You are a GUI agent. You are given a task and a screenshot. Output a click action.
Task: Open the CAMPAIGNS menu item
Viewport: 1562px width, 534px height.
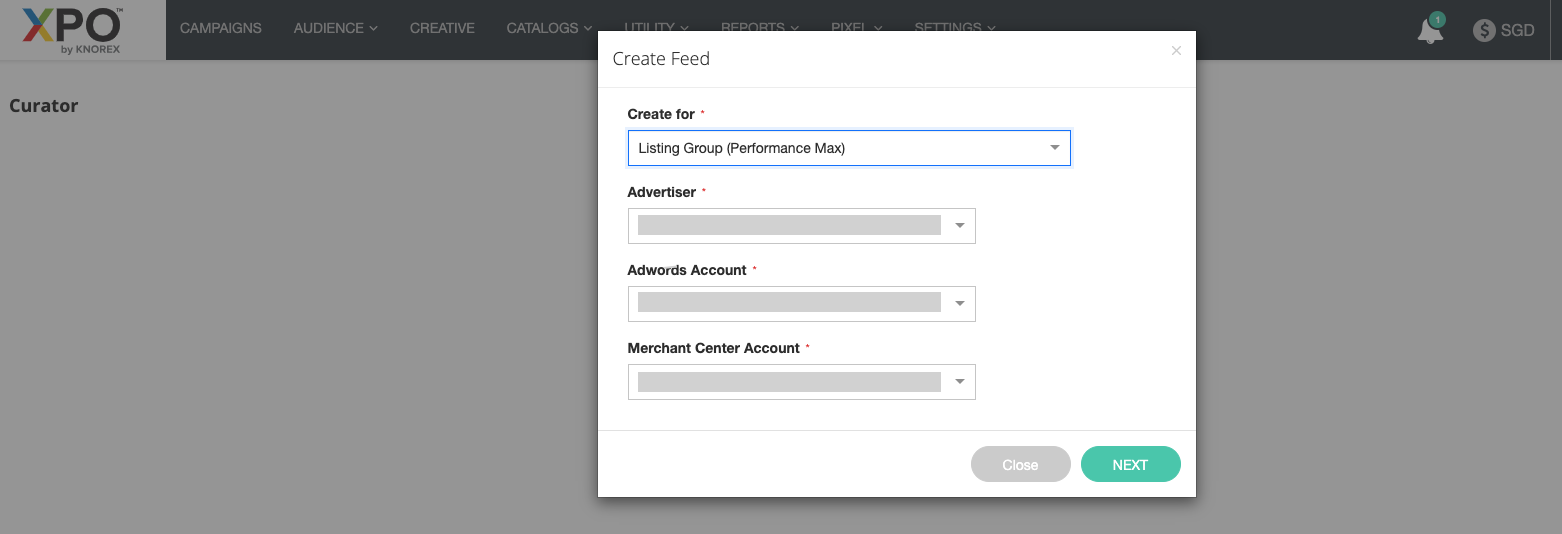(221, 28)
